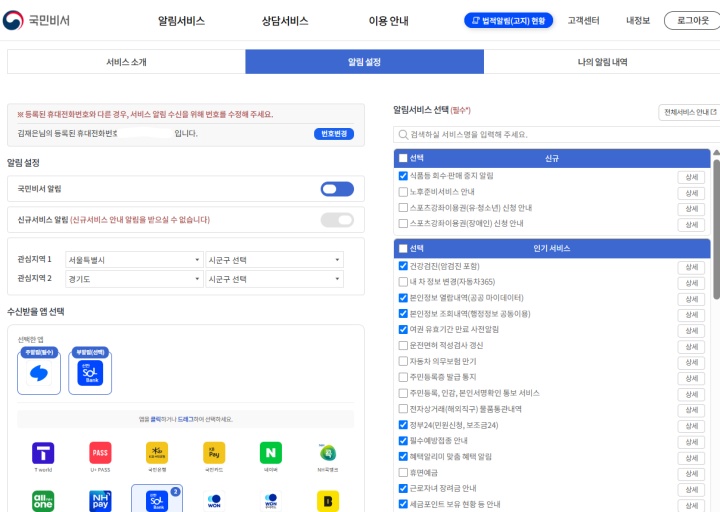The width and height of the screenshot is (720, 512).
Task: Uncheck 근로자녀 장려금 안내
Action: coord(403,488)
